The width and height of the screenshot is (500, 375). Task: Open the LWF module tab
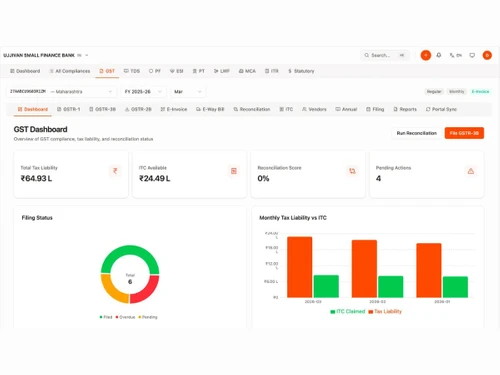click(222, 71)
